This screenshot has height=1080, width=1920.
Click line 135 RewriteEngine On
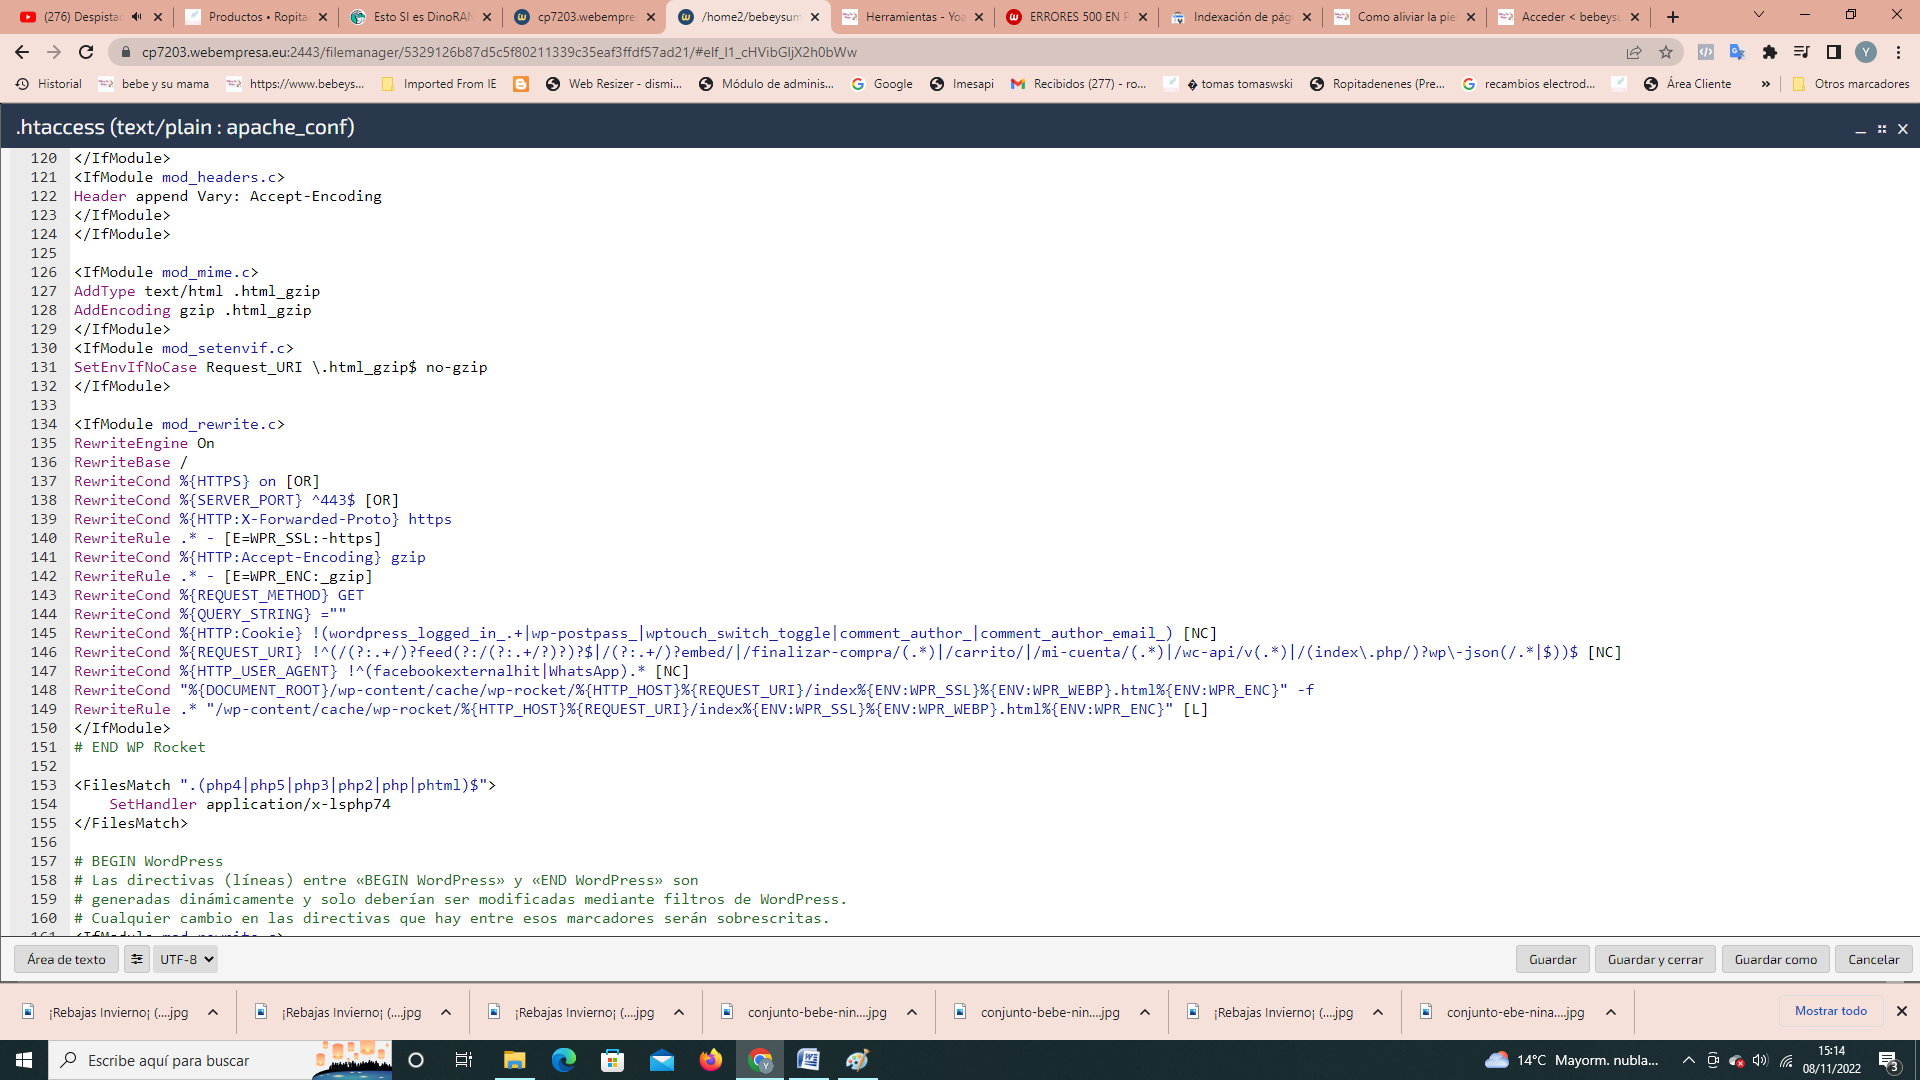point(144,443)
